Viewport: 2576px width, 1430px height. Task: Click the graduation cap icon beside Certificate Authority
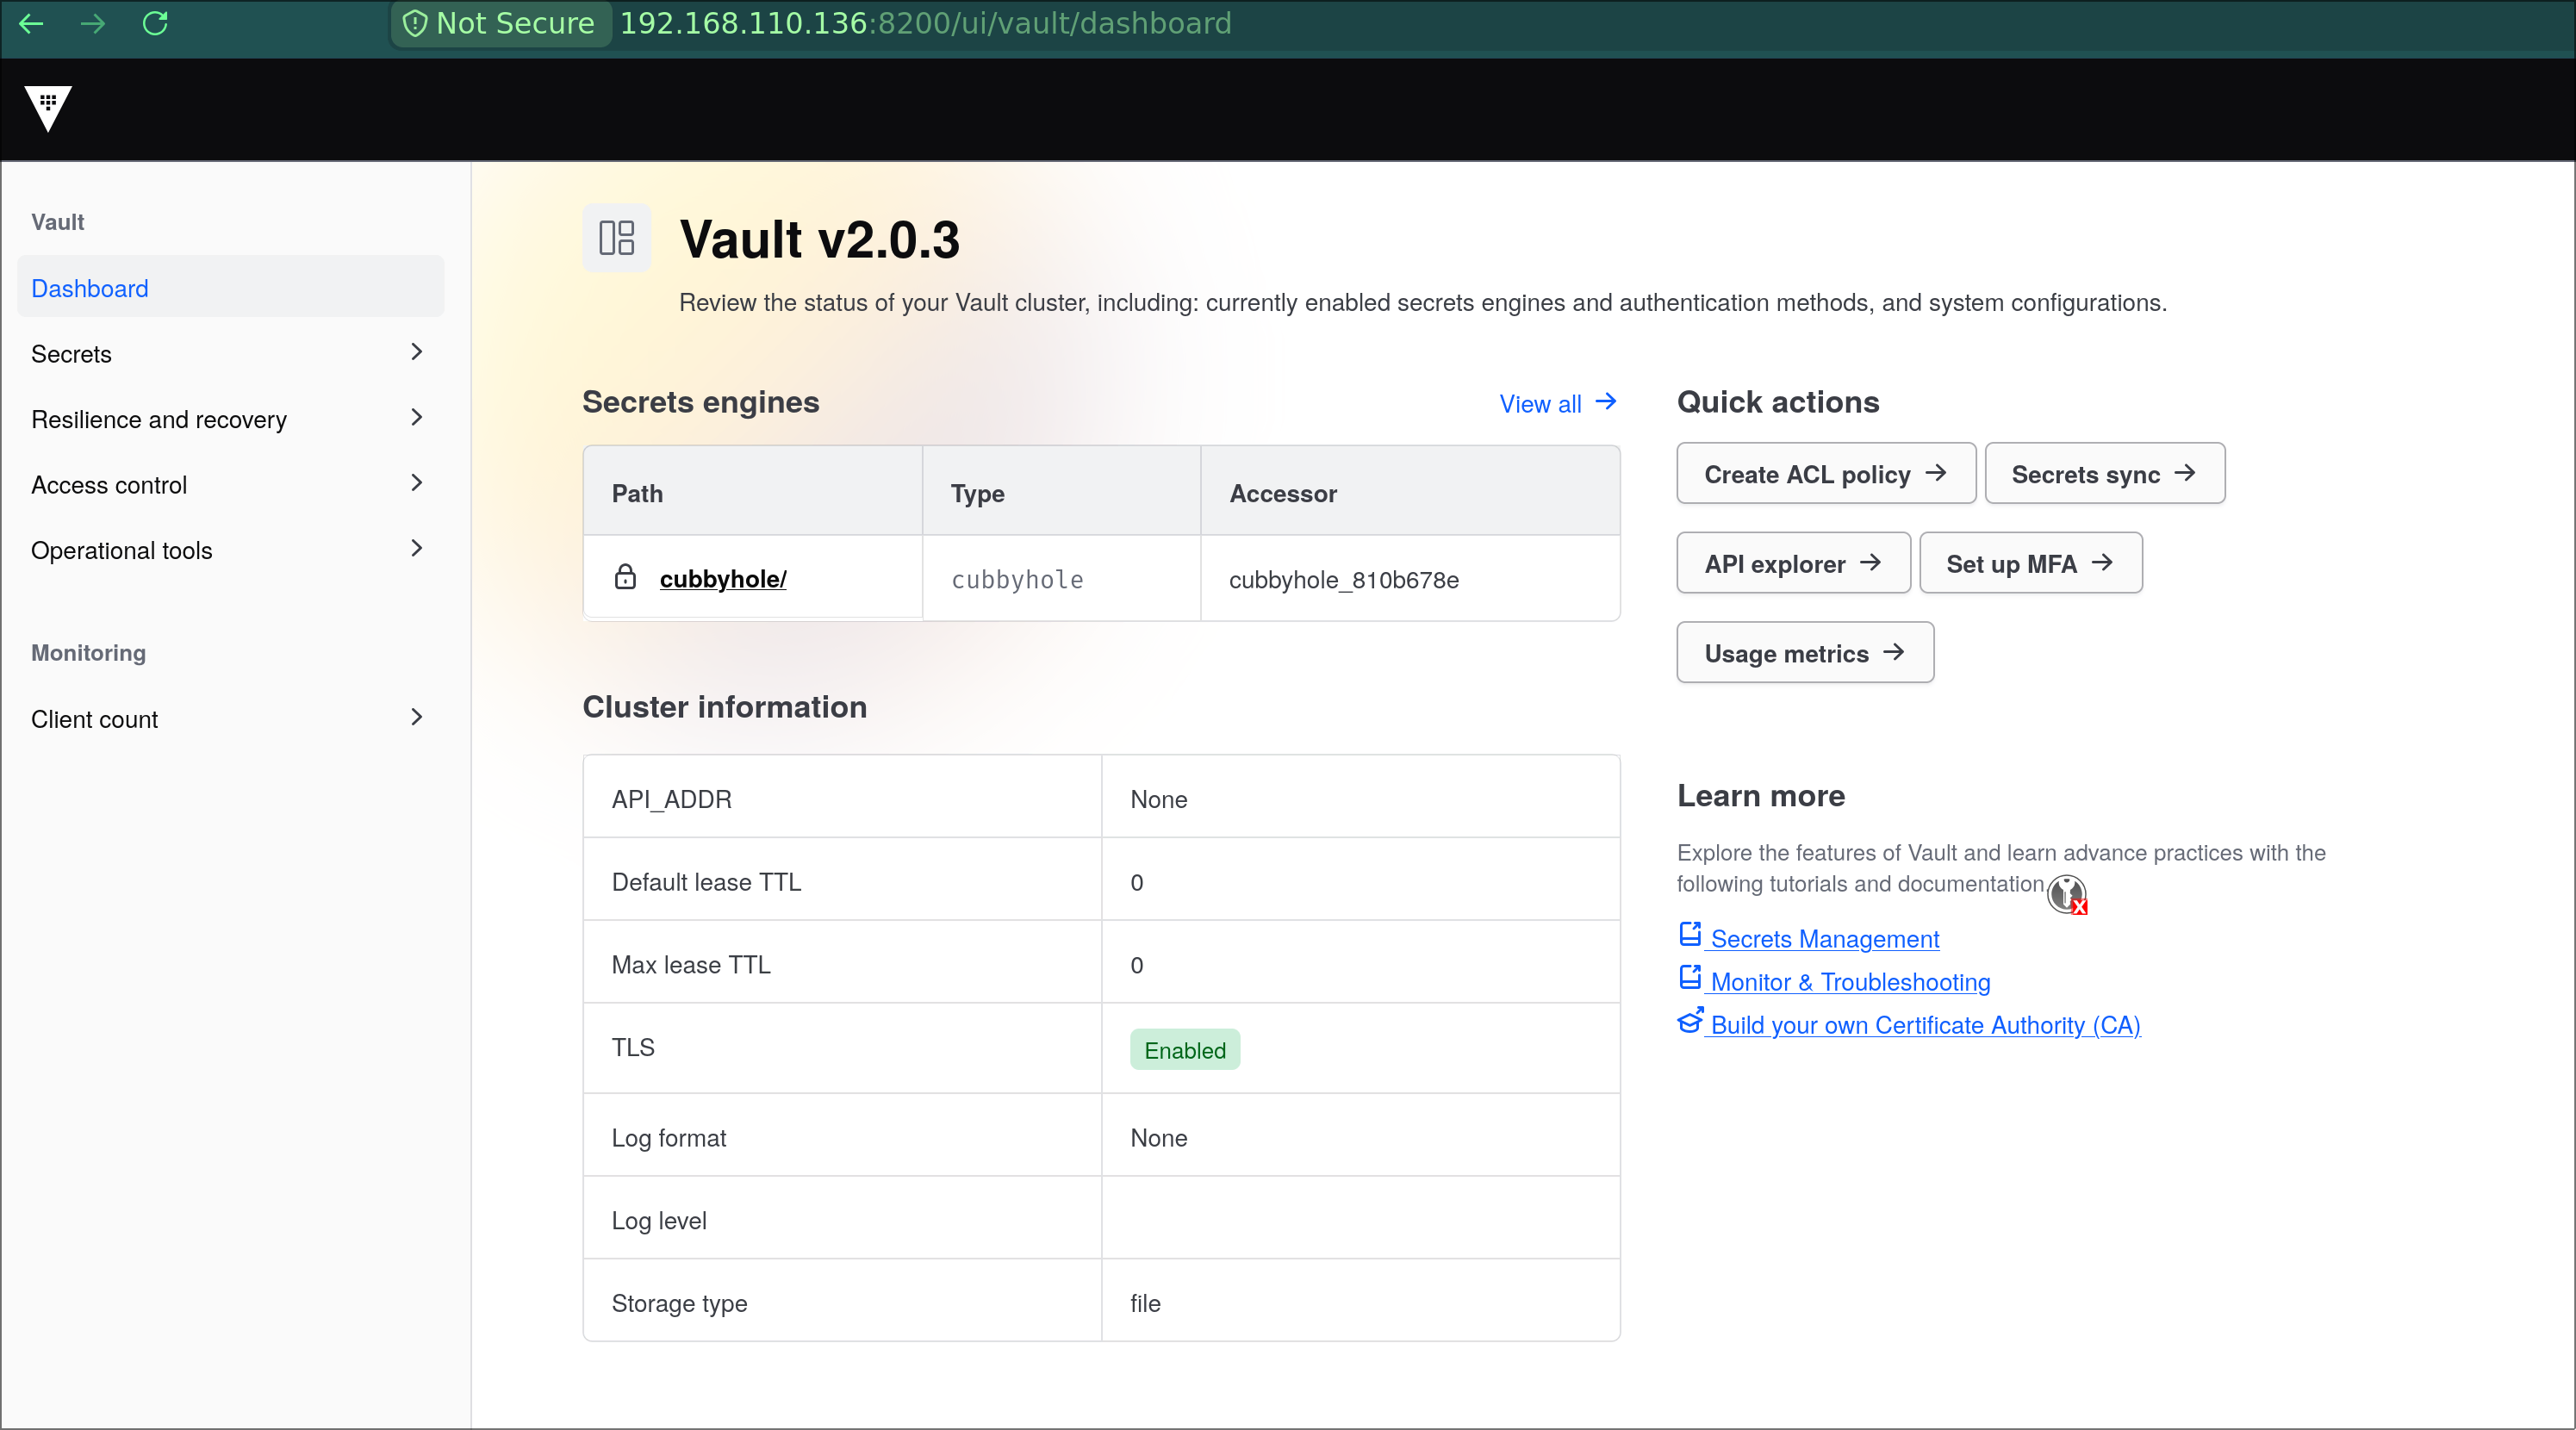(x=1690, y=1020)
